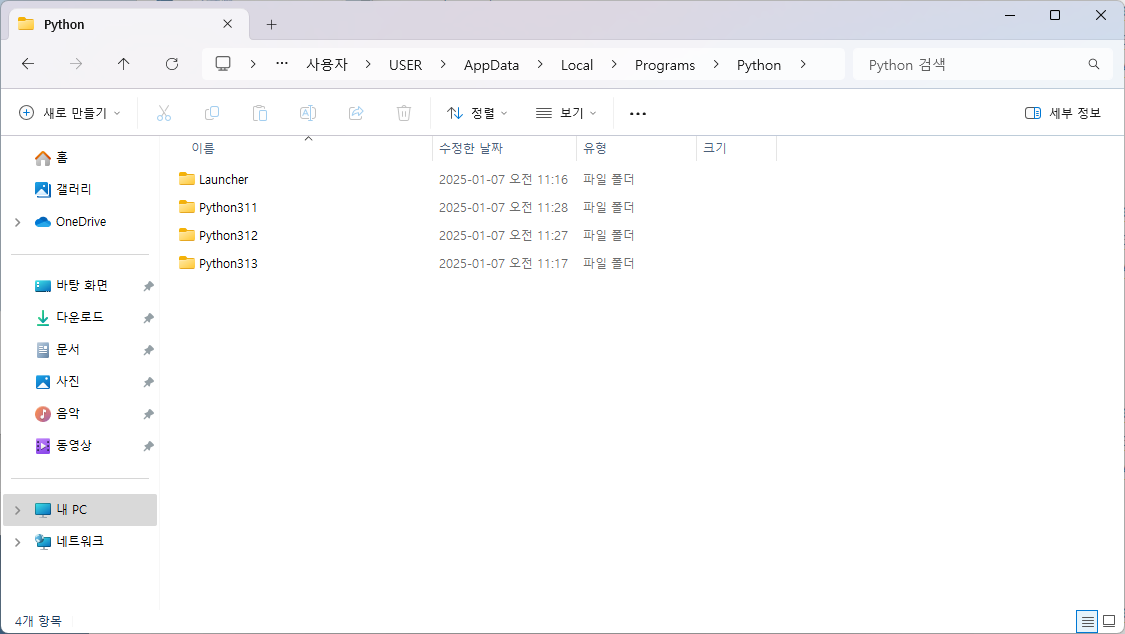Go up one folder level
This screenshot has width=1125, height=634.
click(123, 64)
